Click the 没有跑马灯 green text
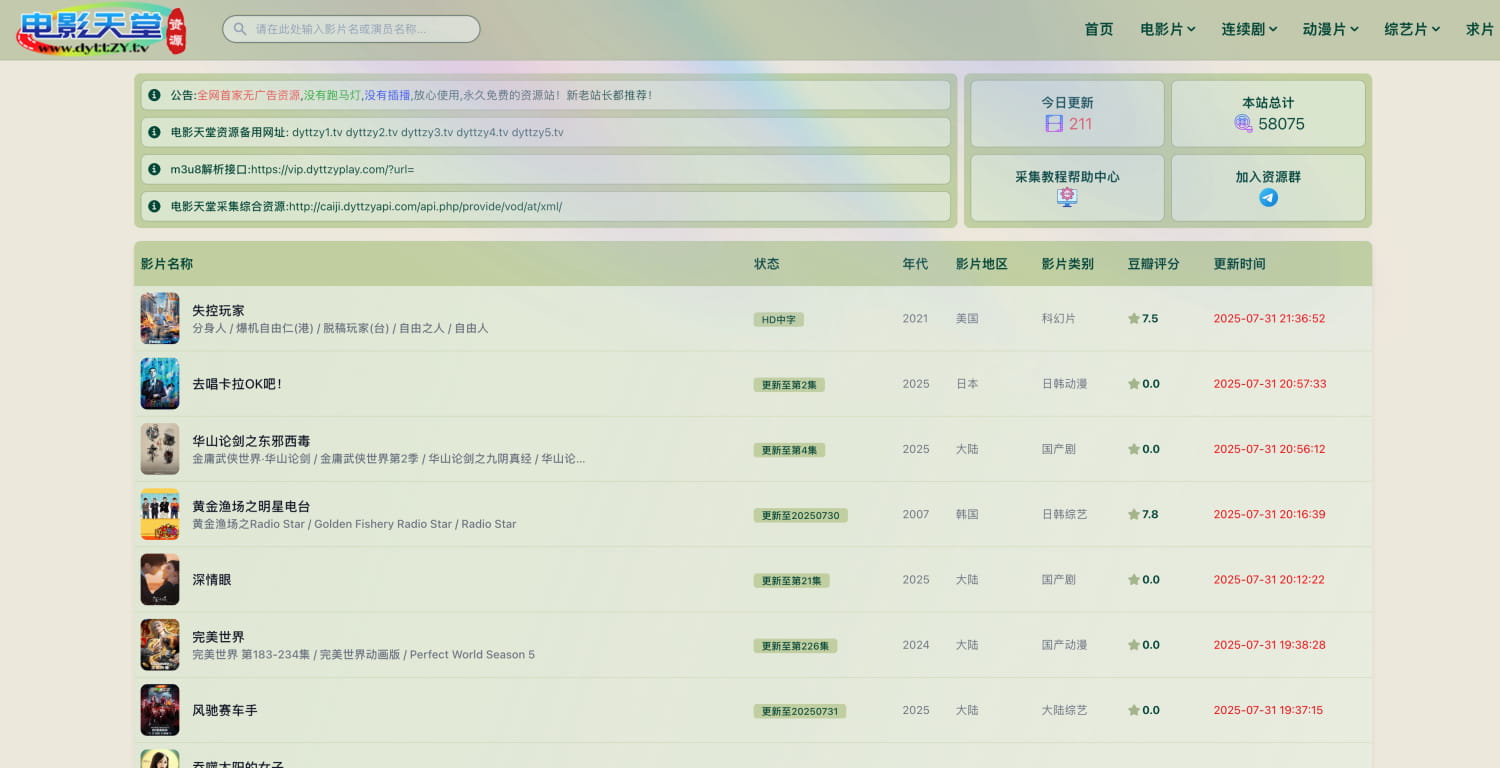1500x768 pixels. point(332,95)
